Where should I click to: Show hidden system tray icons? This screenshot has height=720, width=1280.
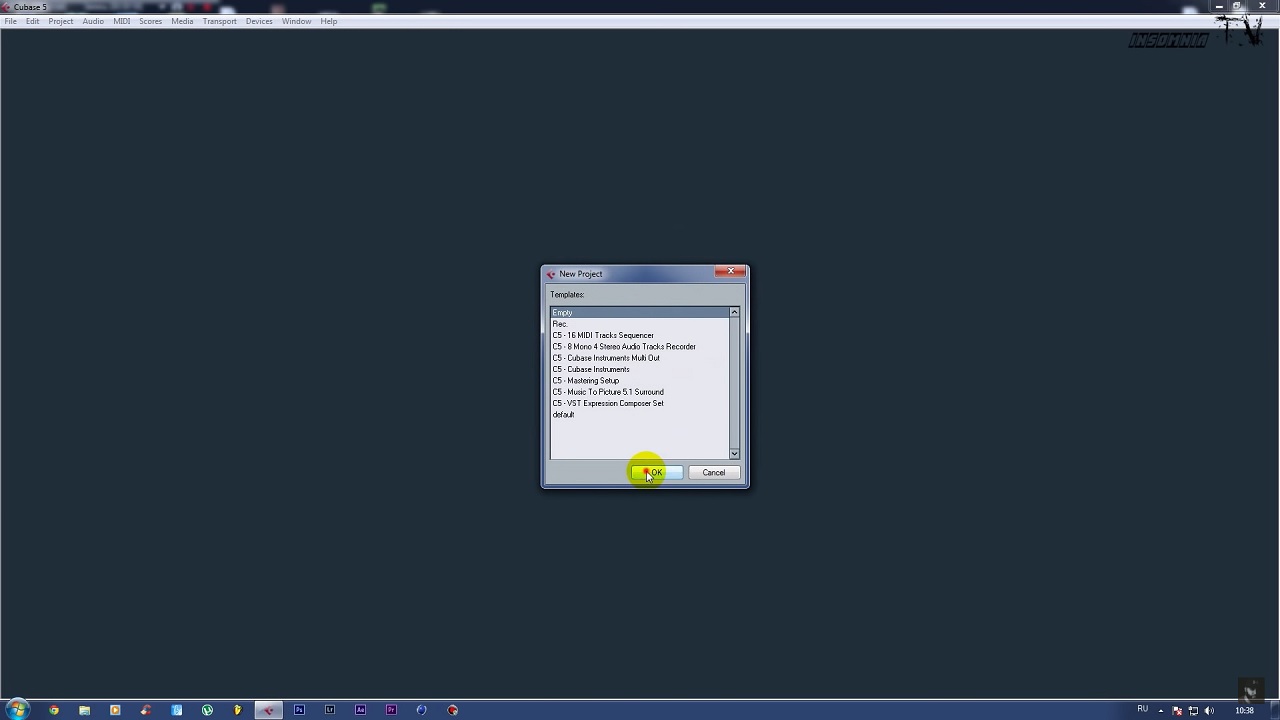[x=1160, y=710]
